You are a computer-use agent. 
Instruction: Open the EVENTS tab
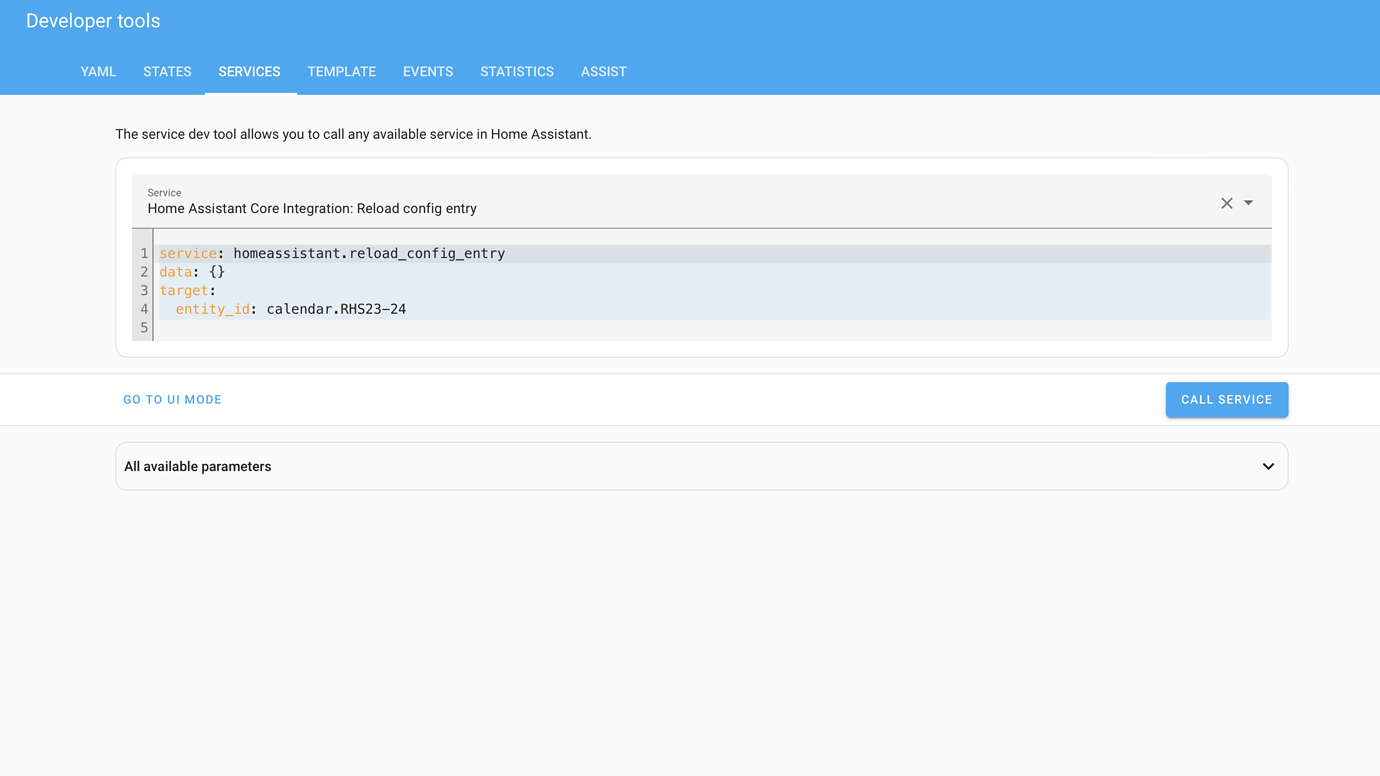(x=428, y=71)
